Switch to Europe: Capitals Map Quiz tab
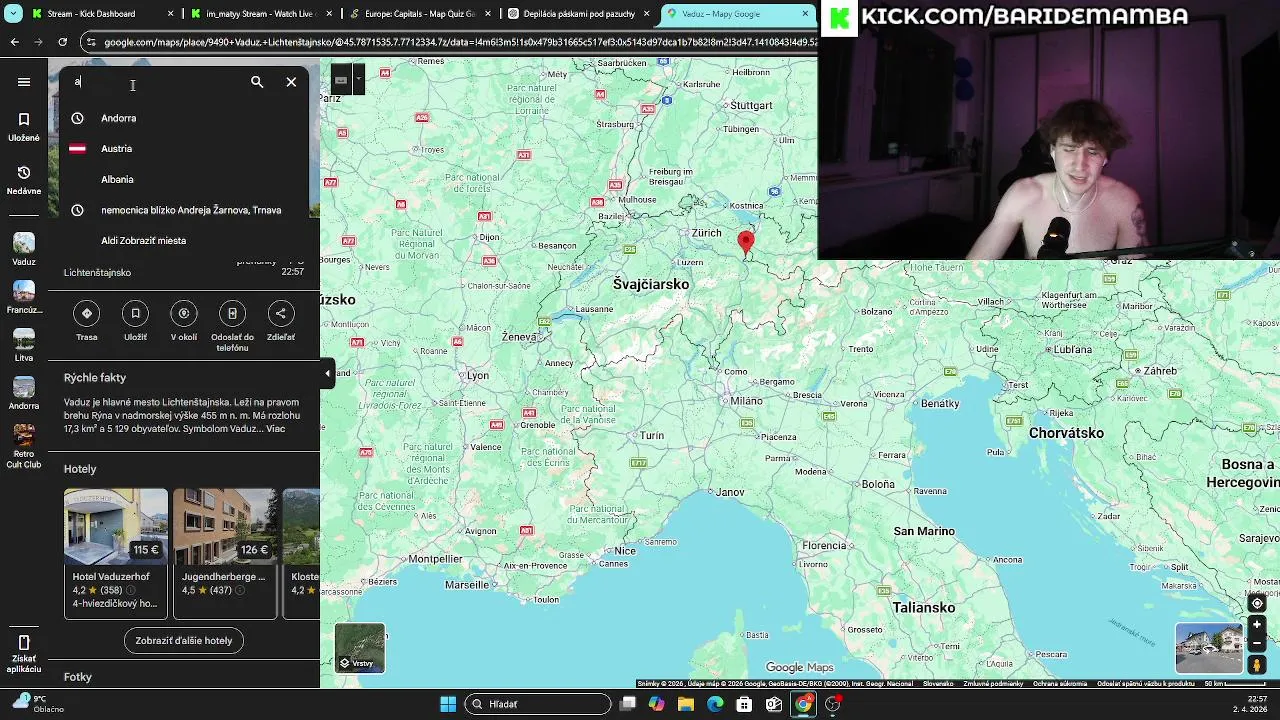Viewport: 1280px width, 720px height. point(418,14)
